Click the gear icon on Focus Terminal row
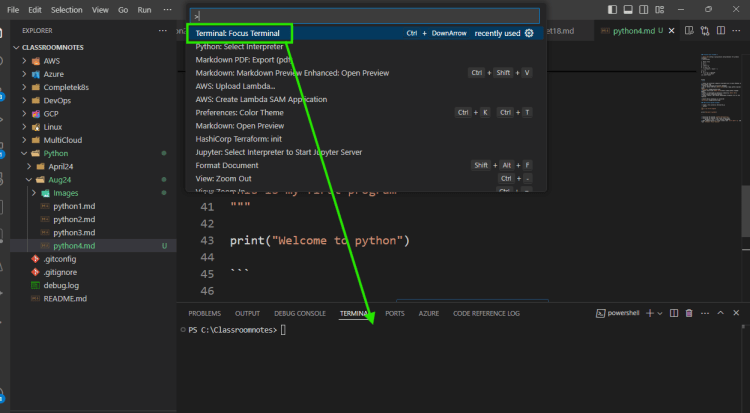 pos(529,33)
